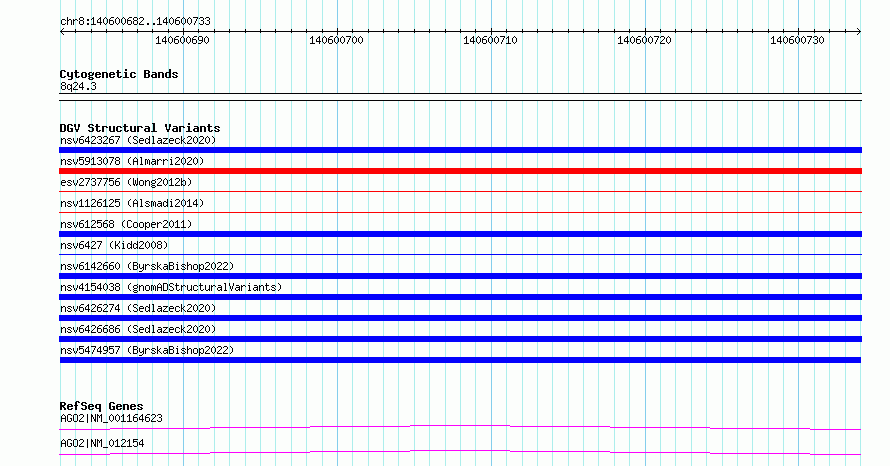Click the chr8:140600682..140600733 coordinate label
This screenshot has height=466, width=890.
(x=135, y=21)
